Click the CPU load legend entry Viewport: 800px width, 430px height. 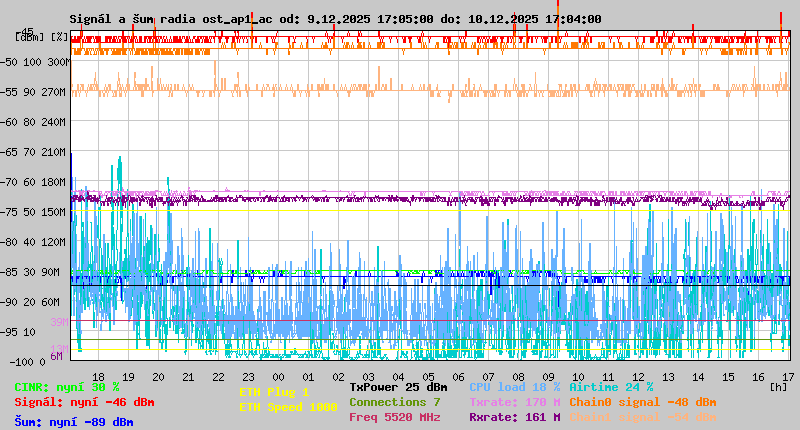click(x=514, y=387)
